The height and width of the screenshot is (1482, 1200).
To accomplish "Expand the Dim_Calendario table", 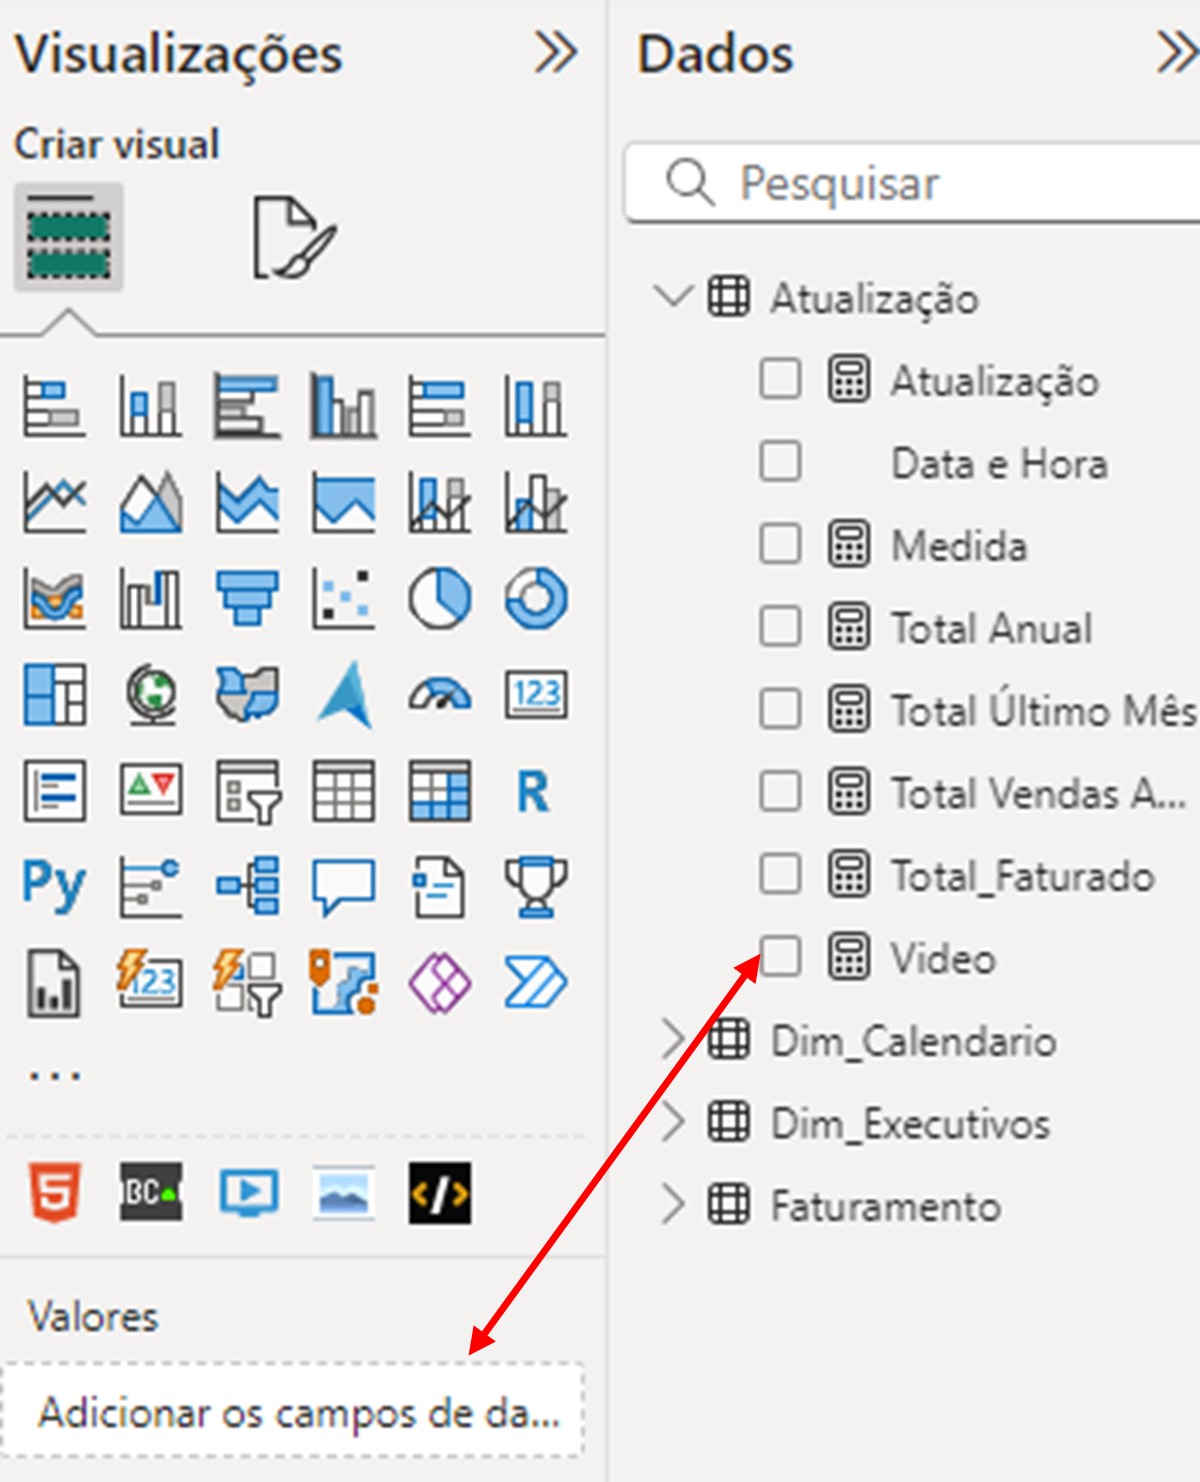I will click(672, 1041).
